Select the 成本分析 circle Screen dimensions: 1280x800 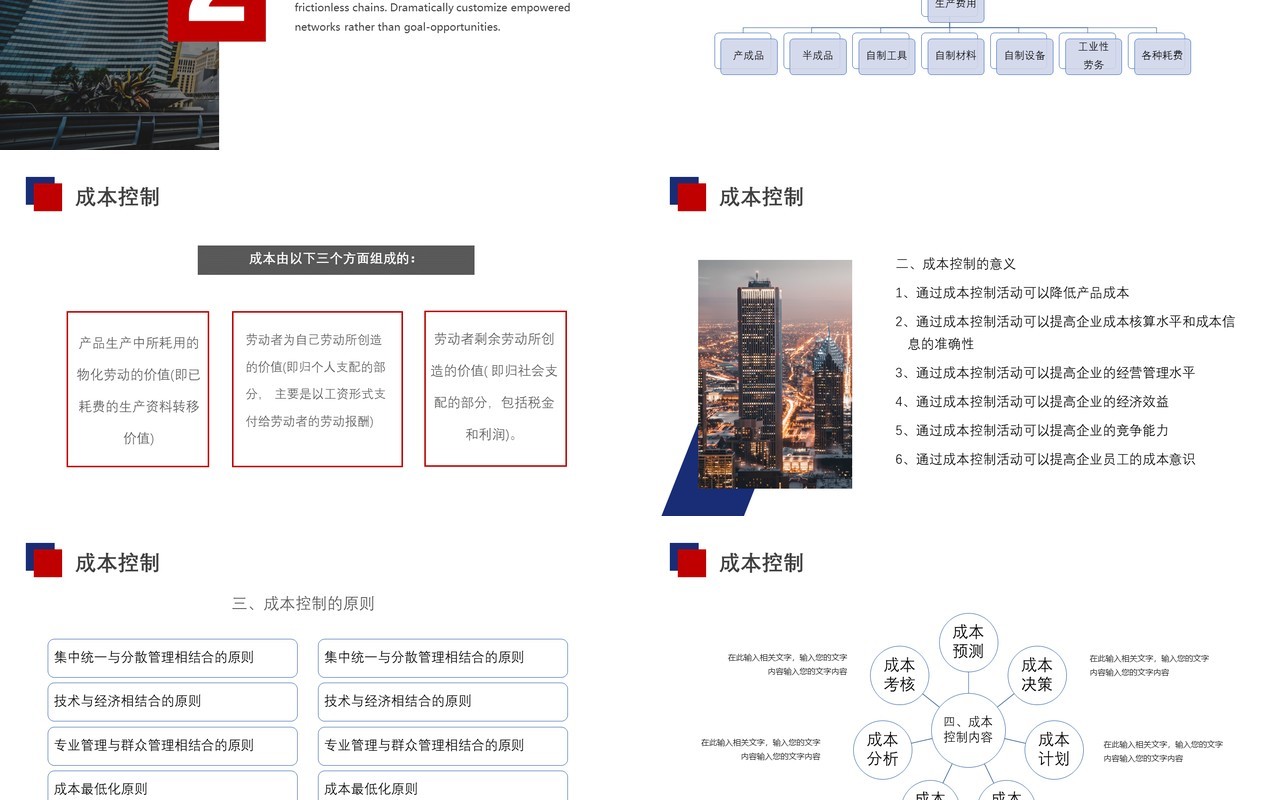point(882,749)
